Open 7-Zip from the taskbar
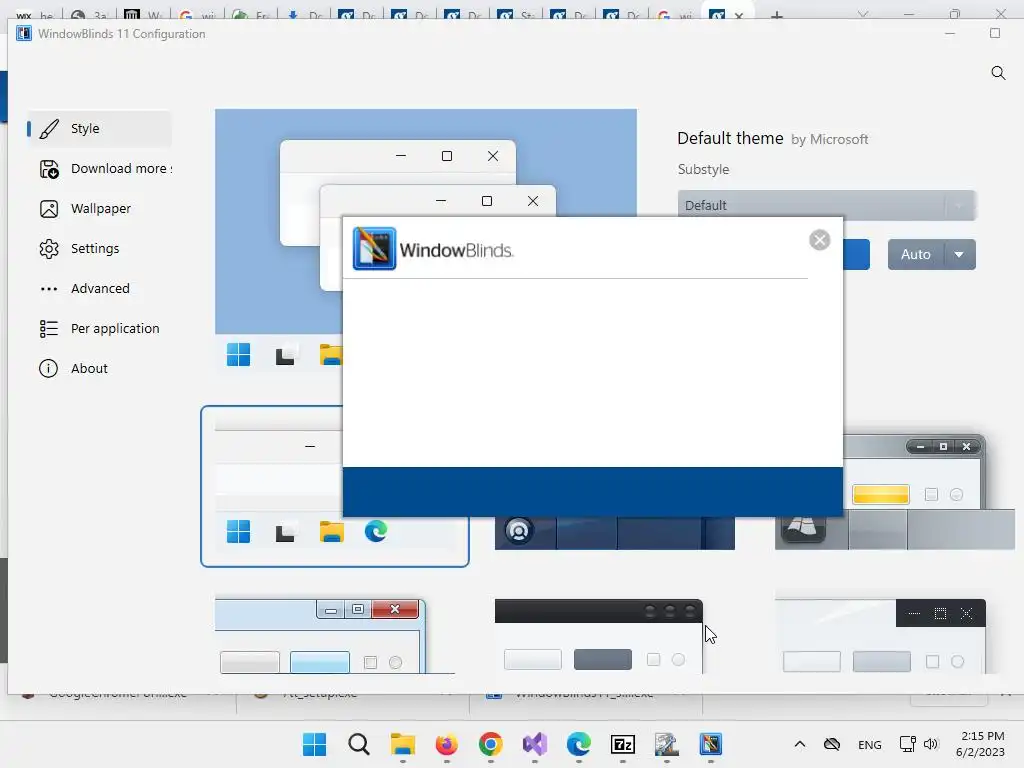 point(622,744)
